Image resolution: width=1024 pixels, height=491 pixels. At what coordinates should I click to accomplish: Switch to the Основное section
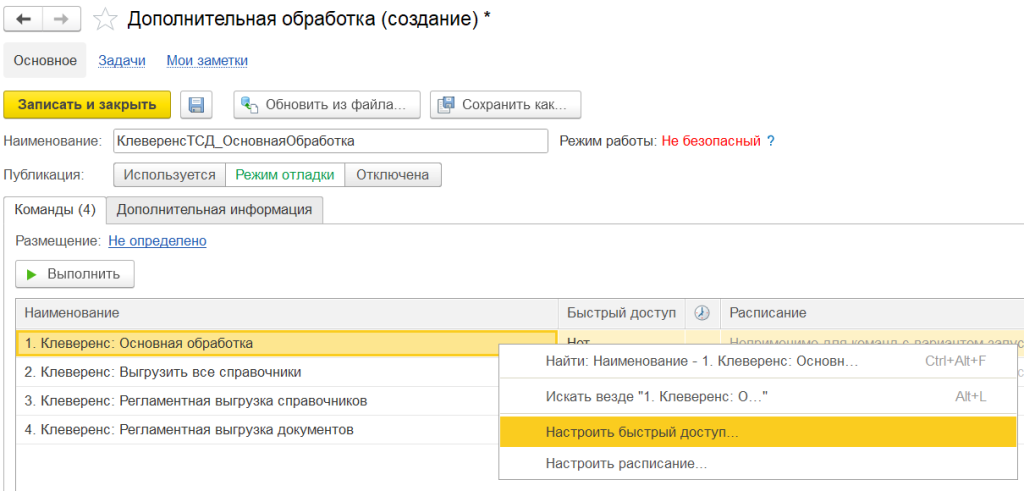click(45, 61)
